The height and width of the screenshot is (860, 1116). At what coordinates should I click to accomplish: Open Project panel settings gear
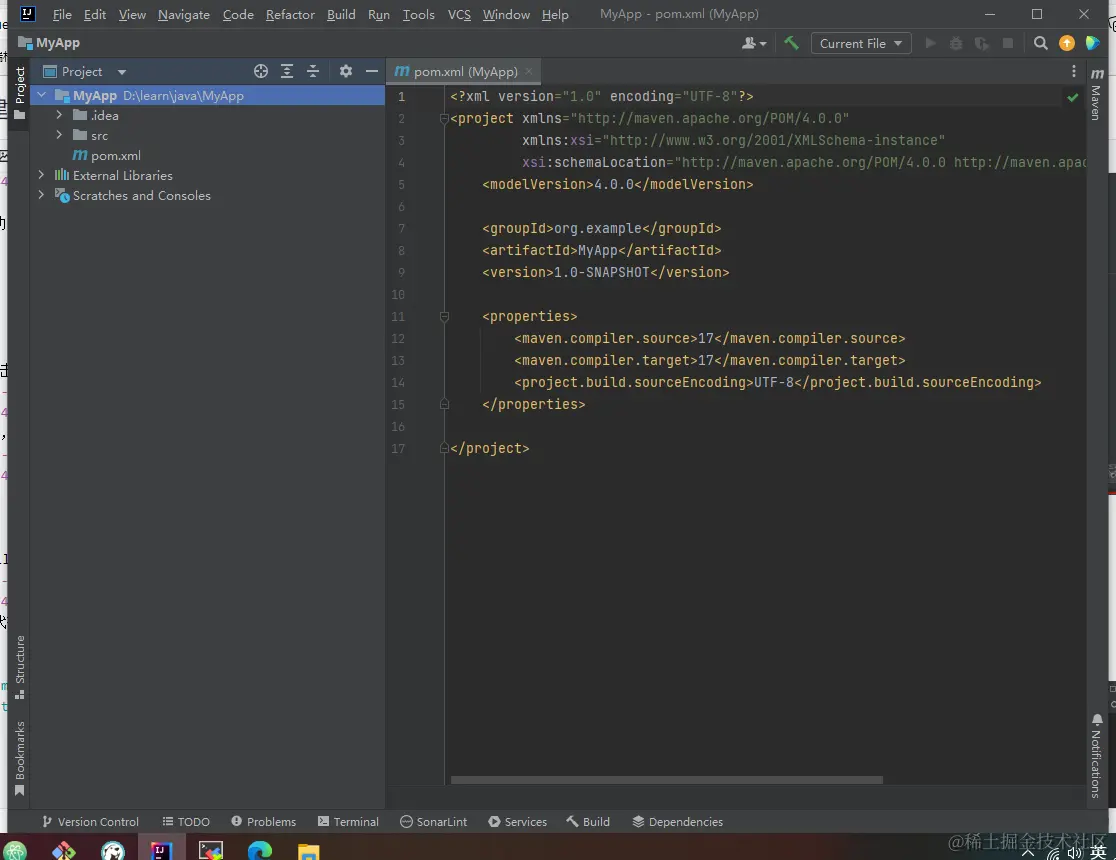click(346, 71)
